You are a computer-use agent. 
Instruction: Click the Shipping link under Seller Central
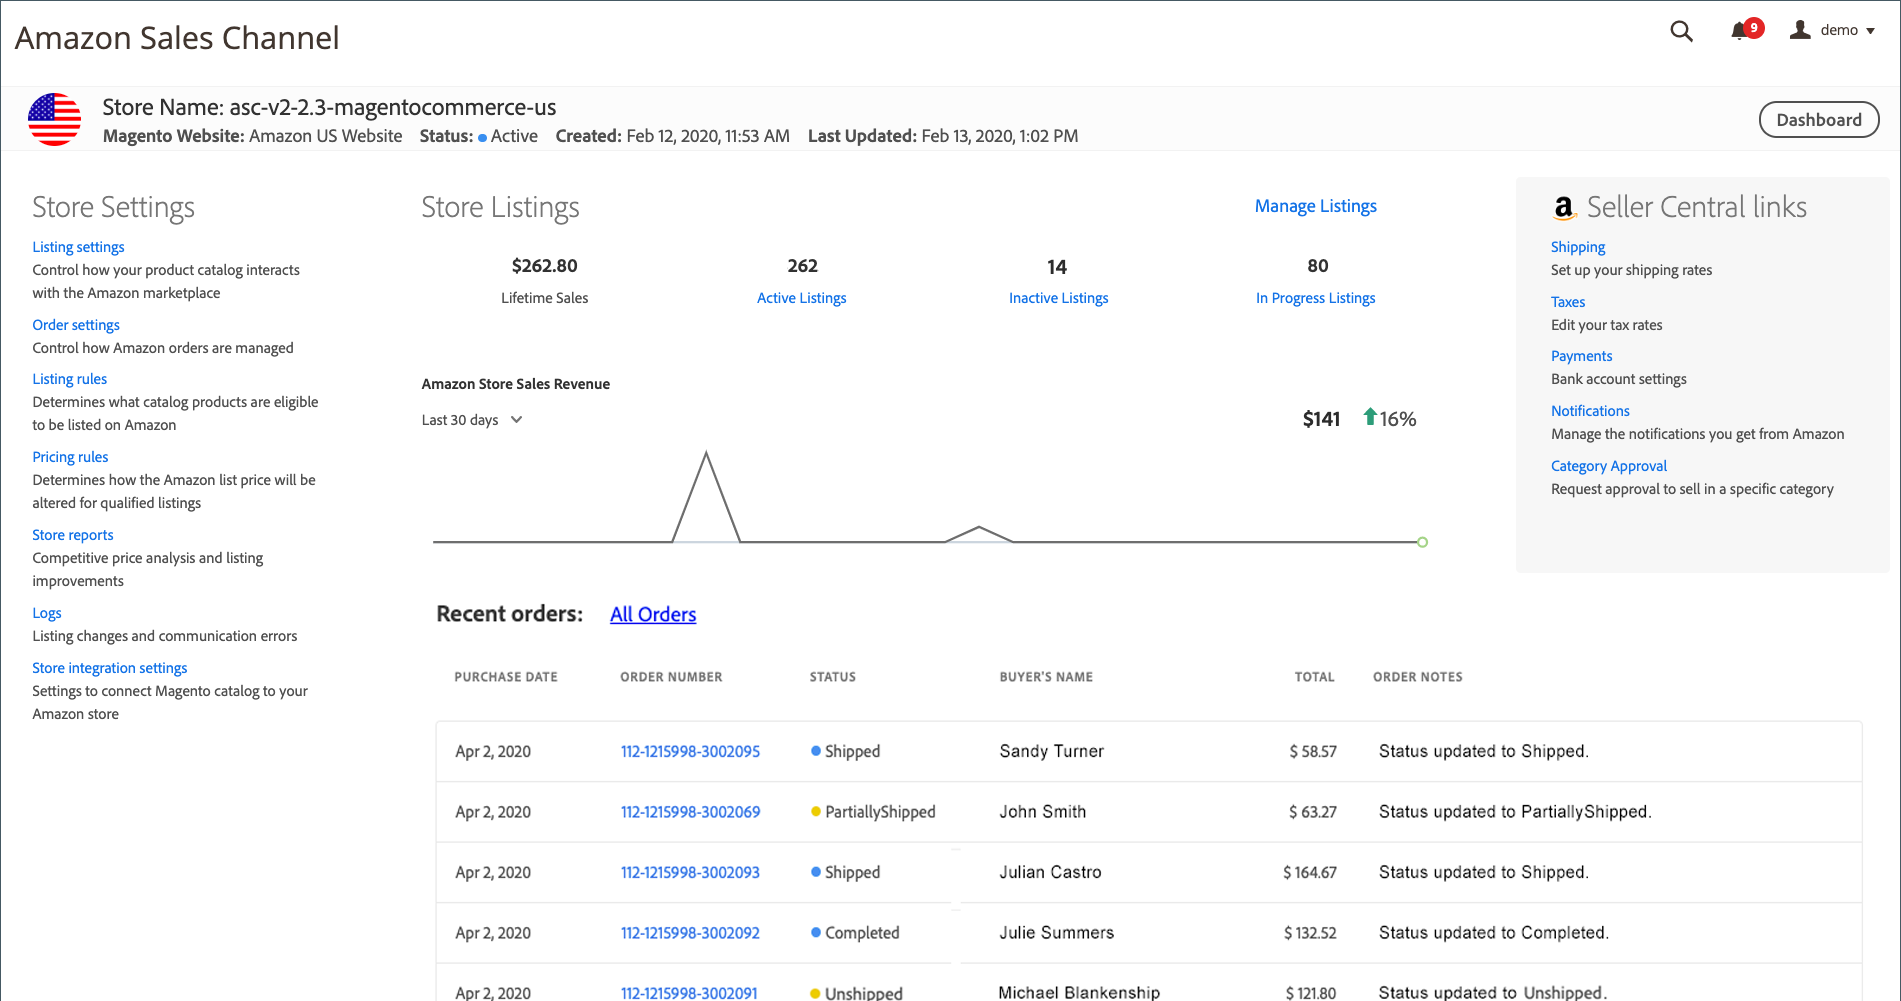(x=1577, y=246)
